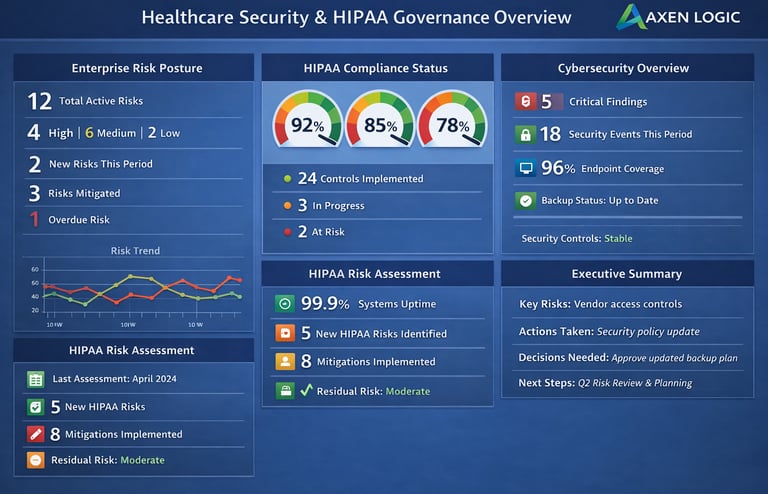Select the 92% compliance gauge
768x494 pixels.
coord(308,118)
